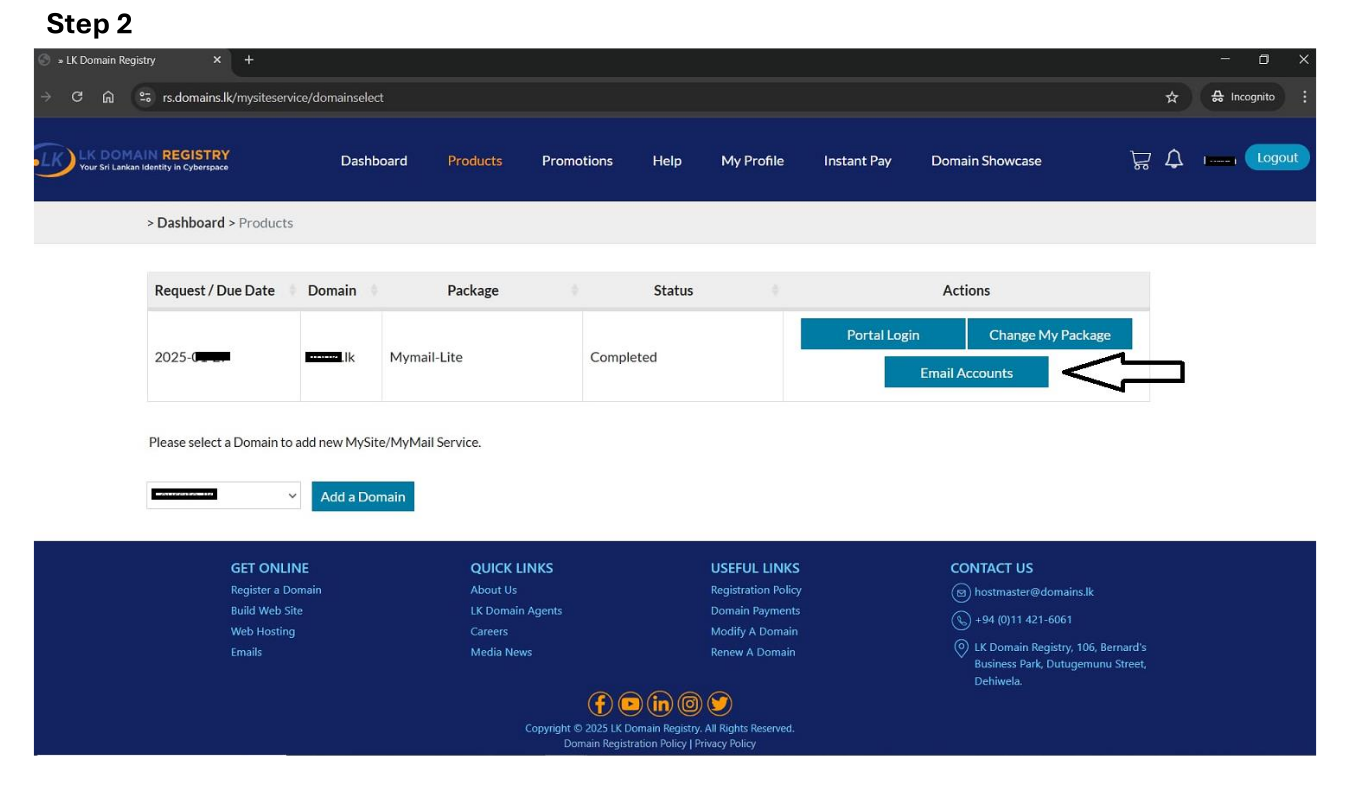
Task: Sort the table by Package column
Action: tap(472, 290)
